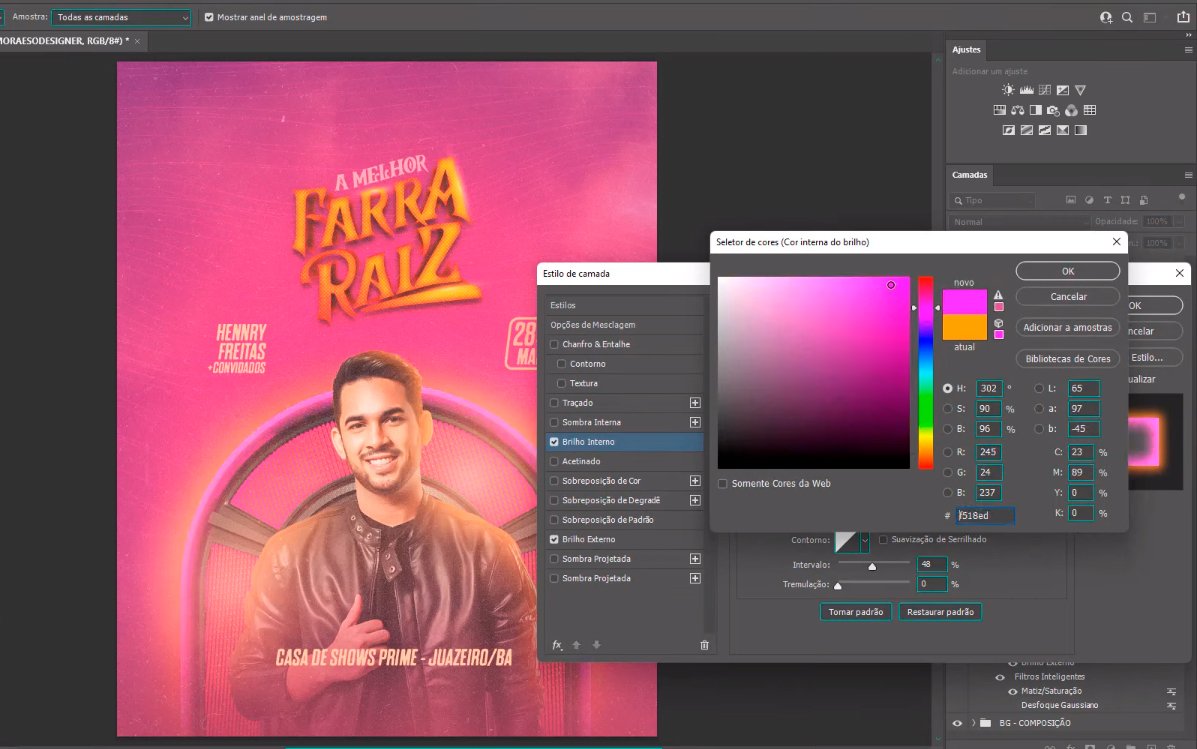Add a Photo Filter adjustment (camera icon)
This screenshot has height=749, width=1197.
coord(1053,110)
